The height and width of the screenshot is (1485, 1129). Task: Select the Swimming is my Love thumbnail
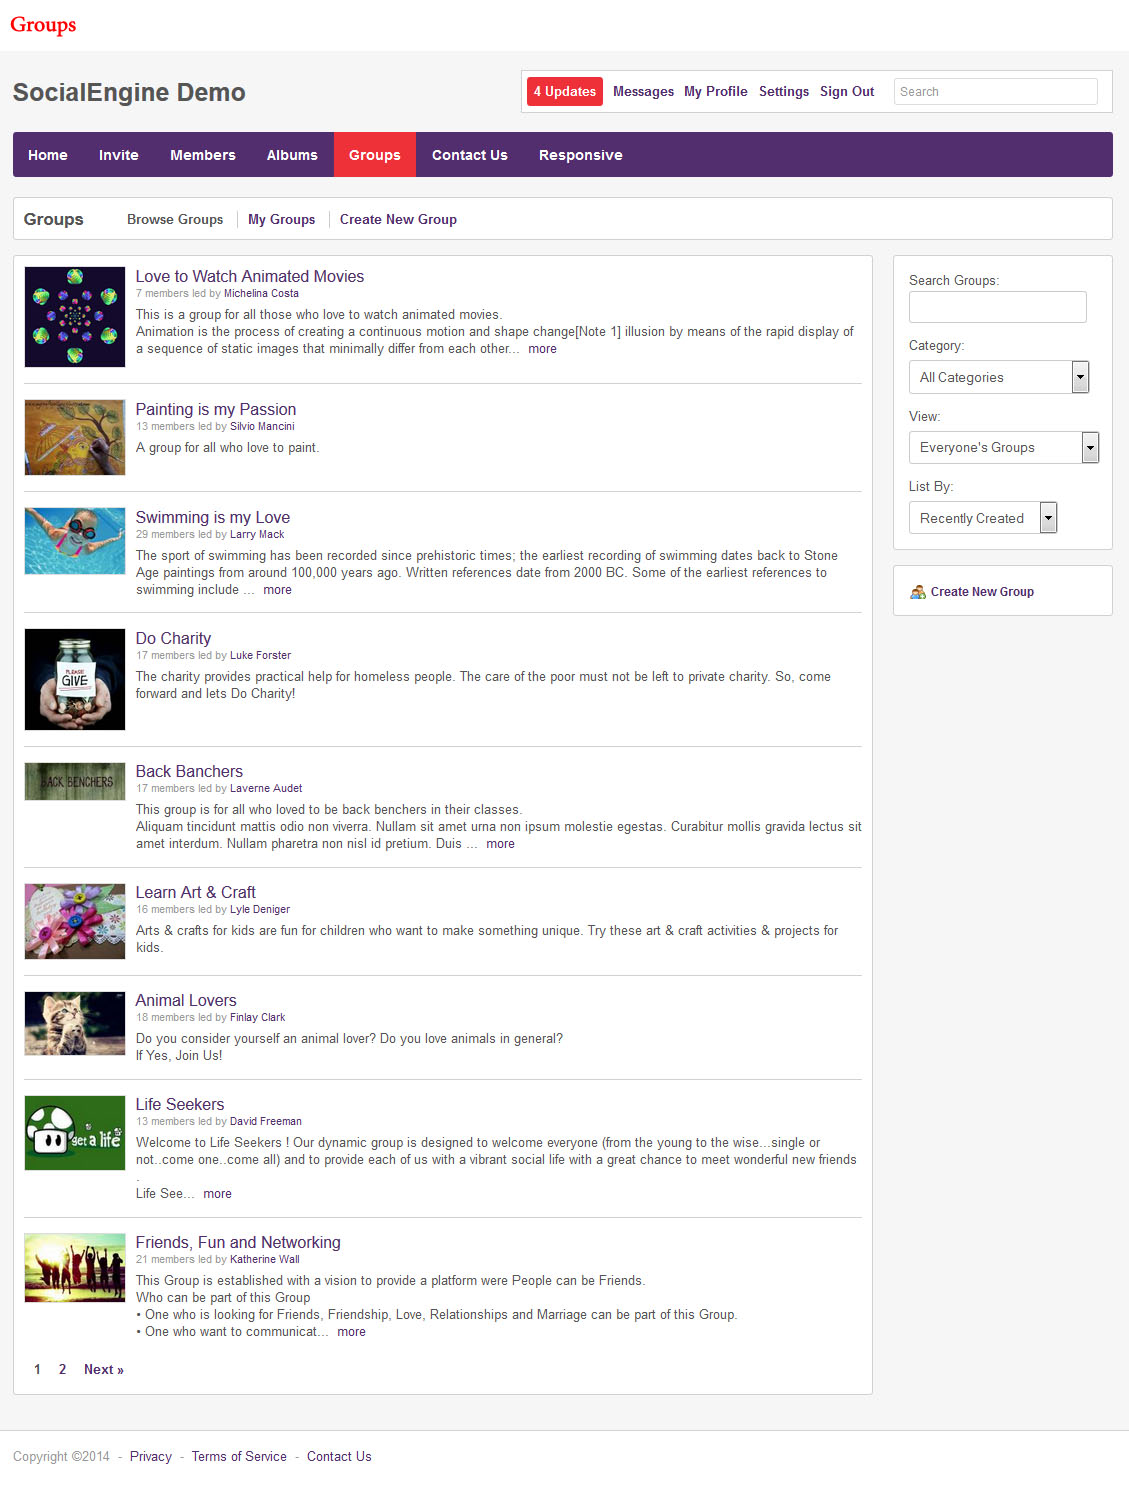[x=75, y=541]
